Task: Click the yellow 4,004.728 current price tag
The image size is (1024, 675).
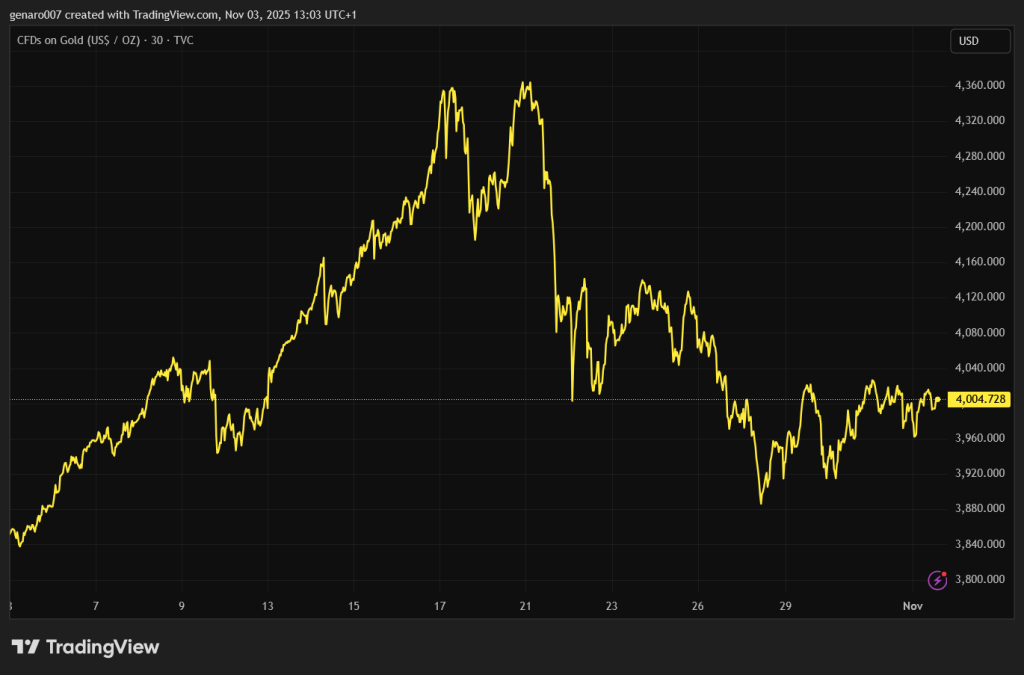Action: coord(981,400)
